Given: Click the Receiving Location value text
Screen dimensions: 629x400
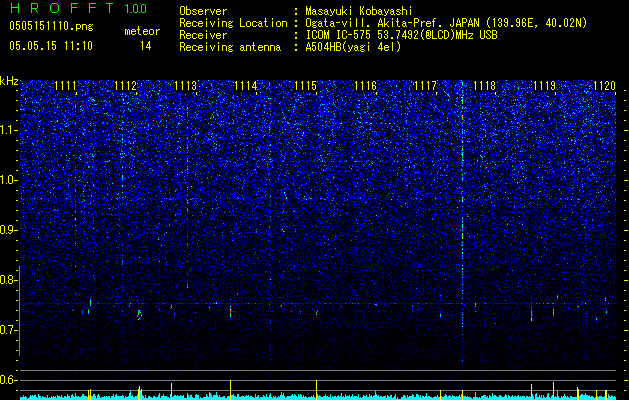Looking at the screenshot, I should pos(446,24).
